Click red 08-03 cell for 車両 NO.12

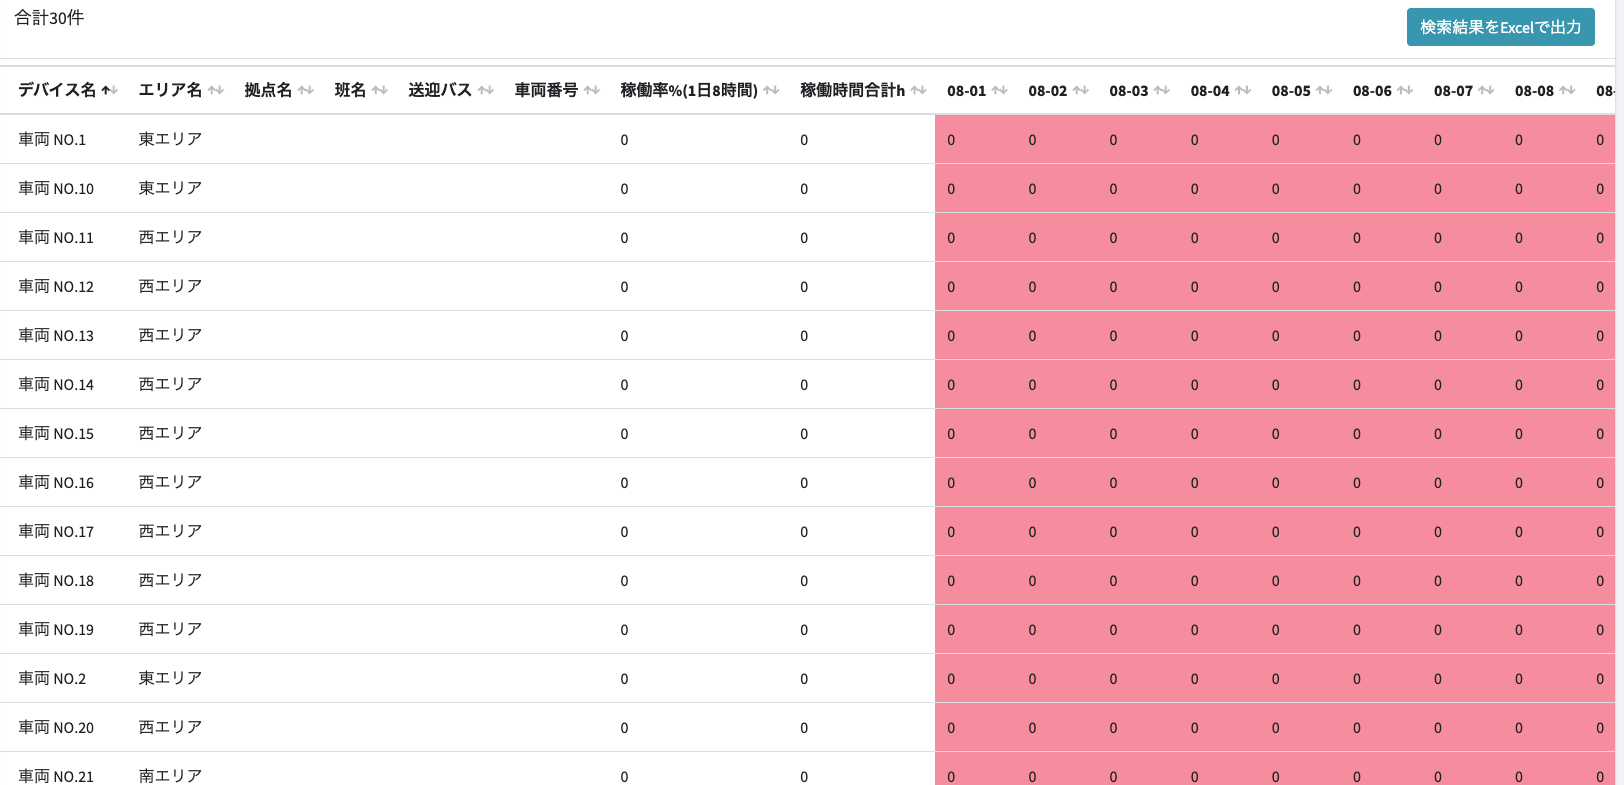click(1113, 287)
